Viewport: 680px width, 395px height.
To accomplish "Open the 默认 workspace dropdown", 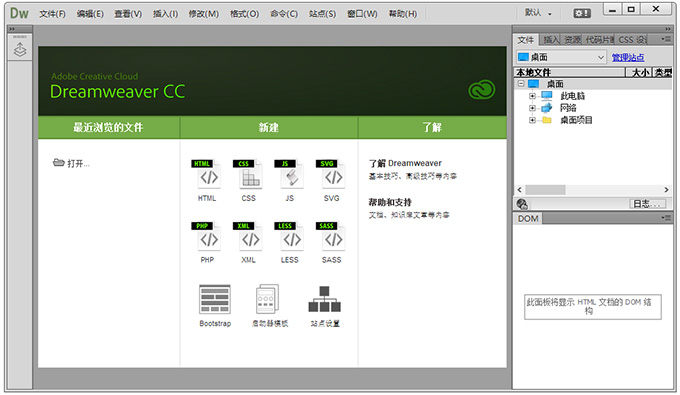I will [538, 13].
